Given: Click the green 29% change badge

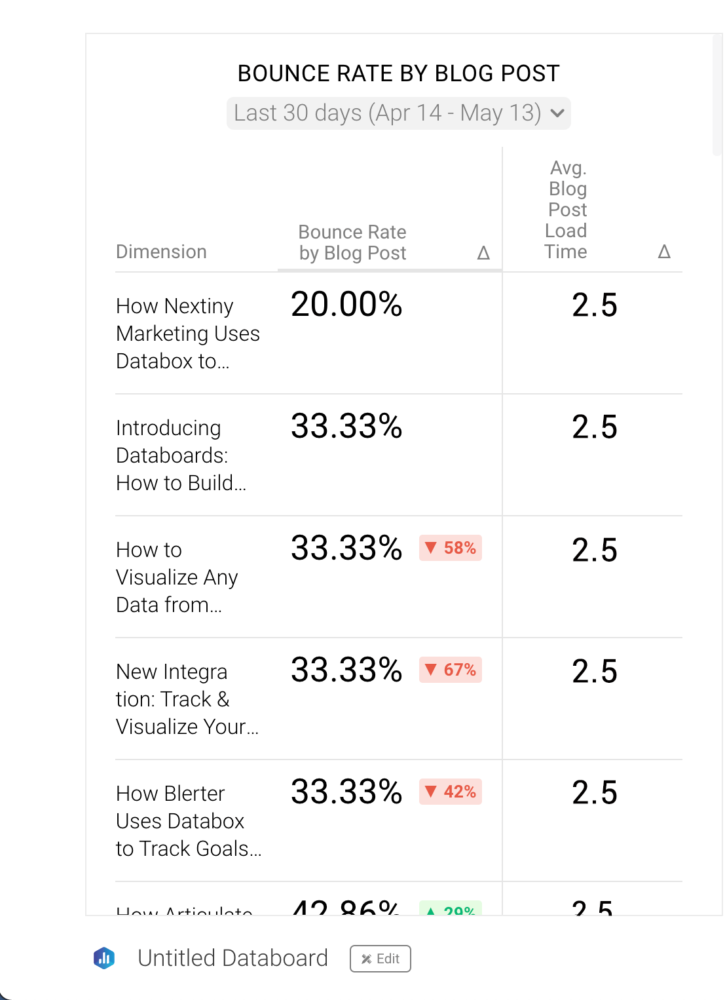Looking at the screenshot, I should (x=450, y=909).
